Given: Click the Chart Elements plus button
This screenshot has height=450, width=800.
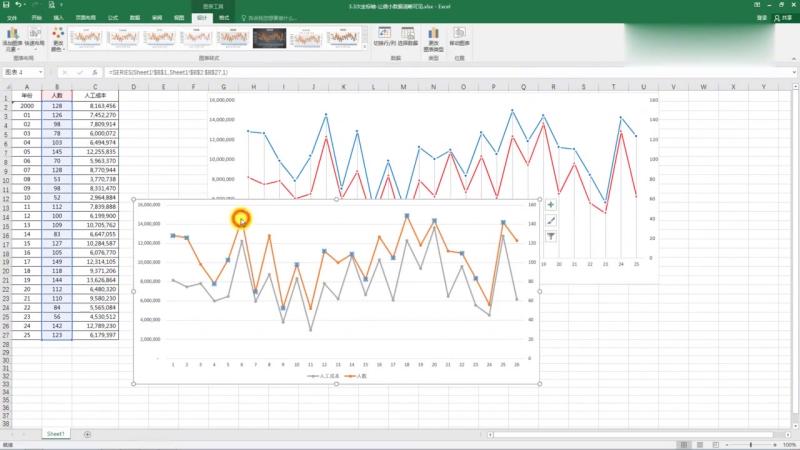Looking at the screenshot, I should click(x=551, y=205).
